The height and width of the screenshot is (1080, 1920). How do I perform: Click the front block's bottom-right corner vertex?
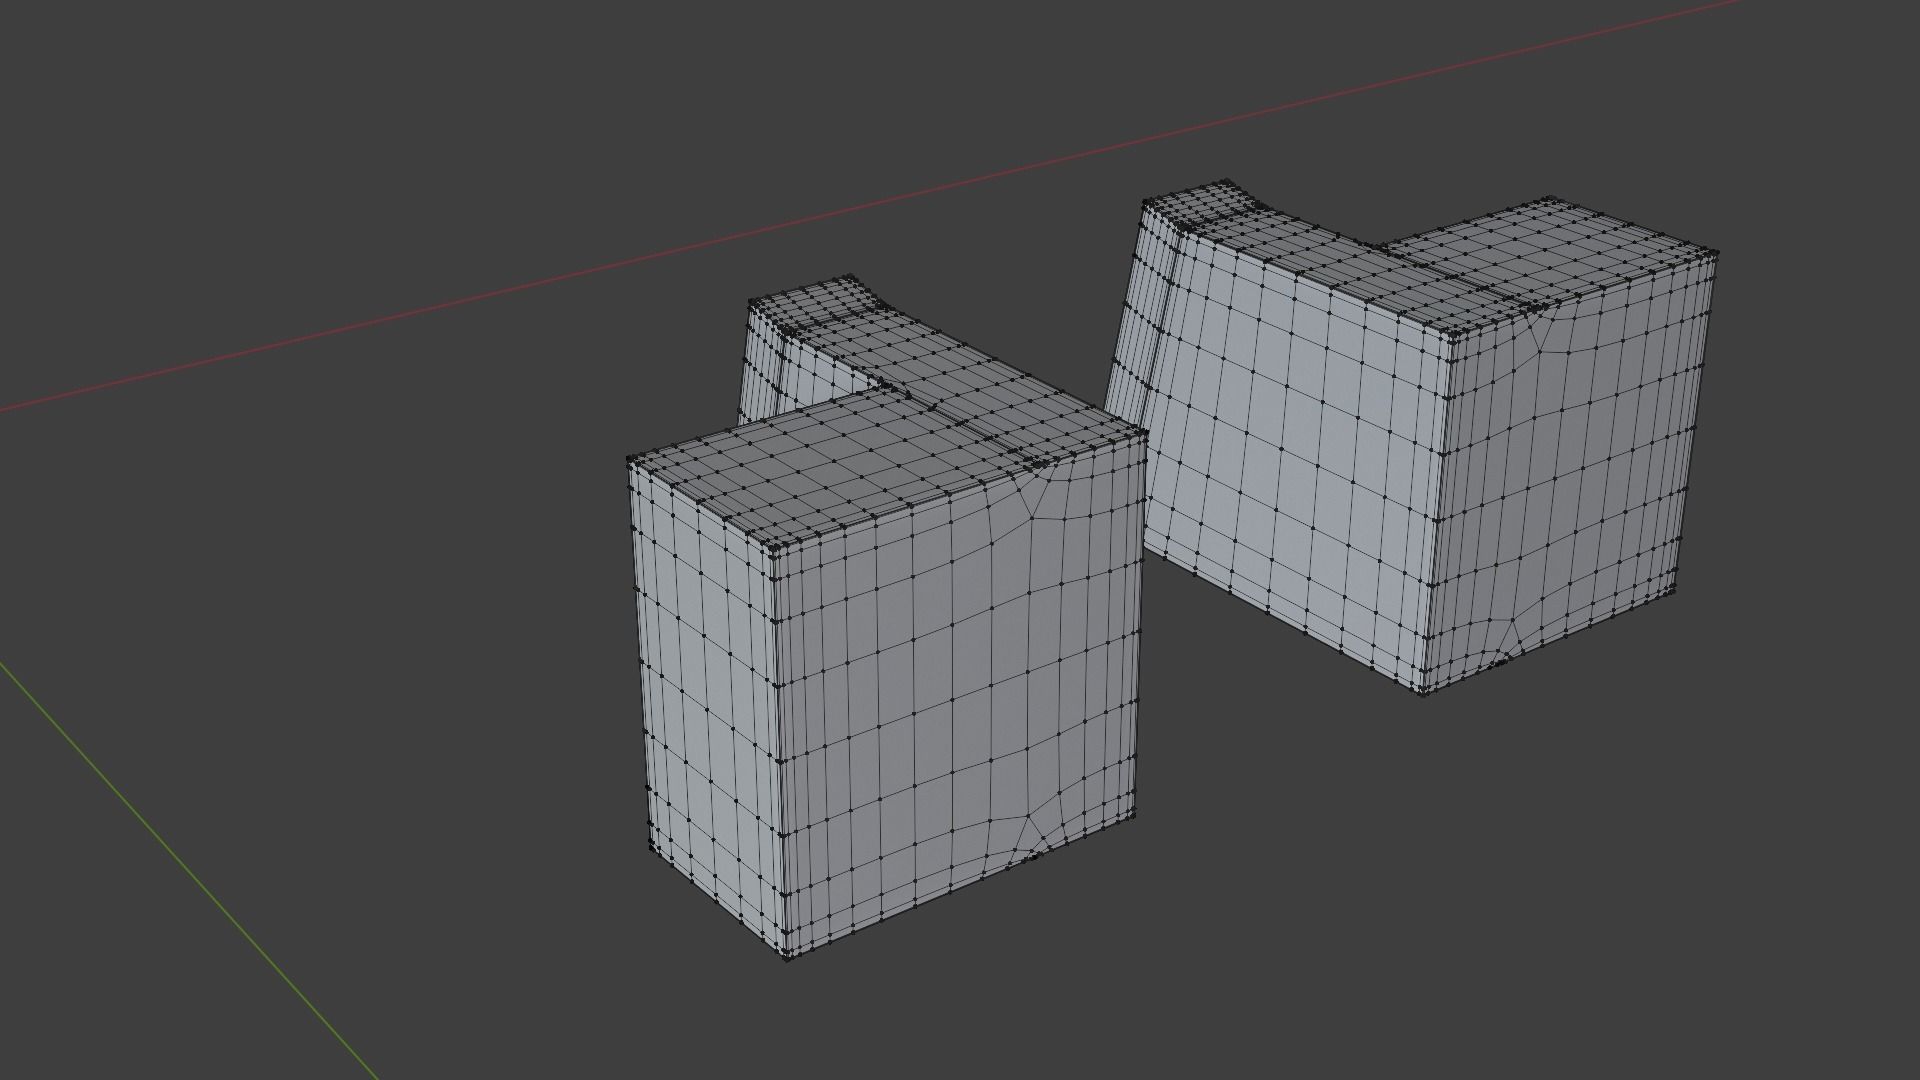[1135, 814]
